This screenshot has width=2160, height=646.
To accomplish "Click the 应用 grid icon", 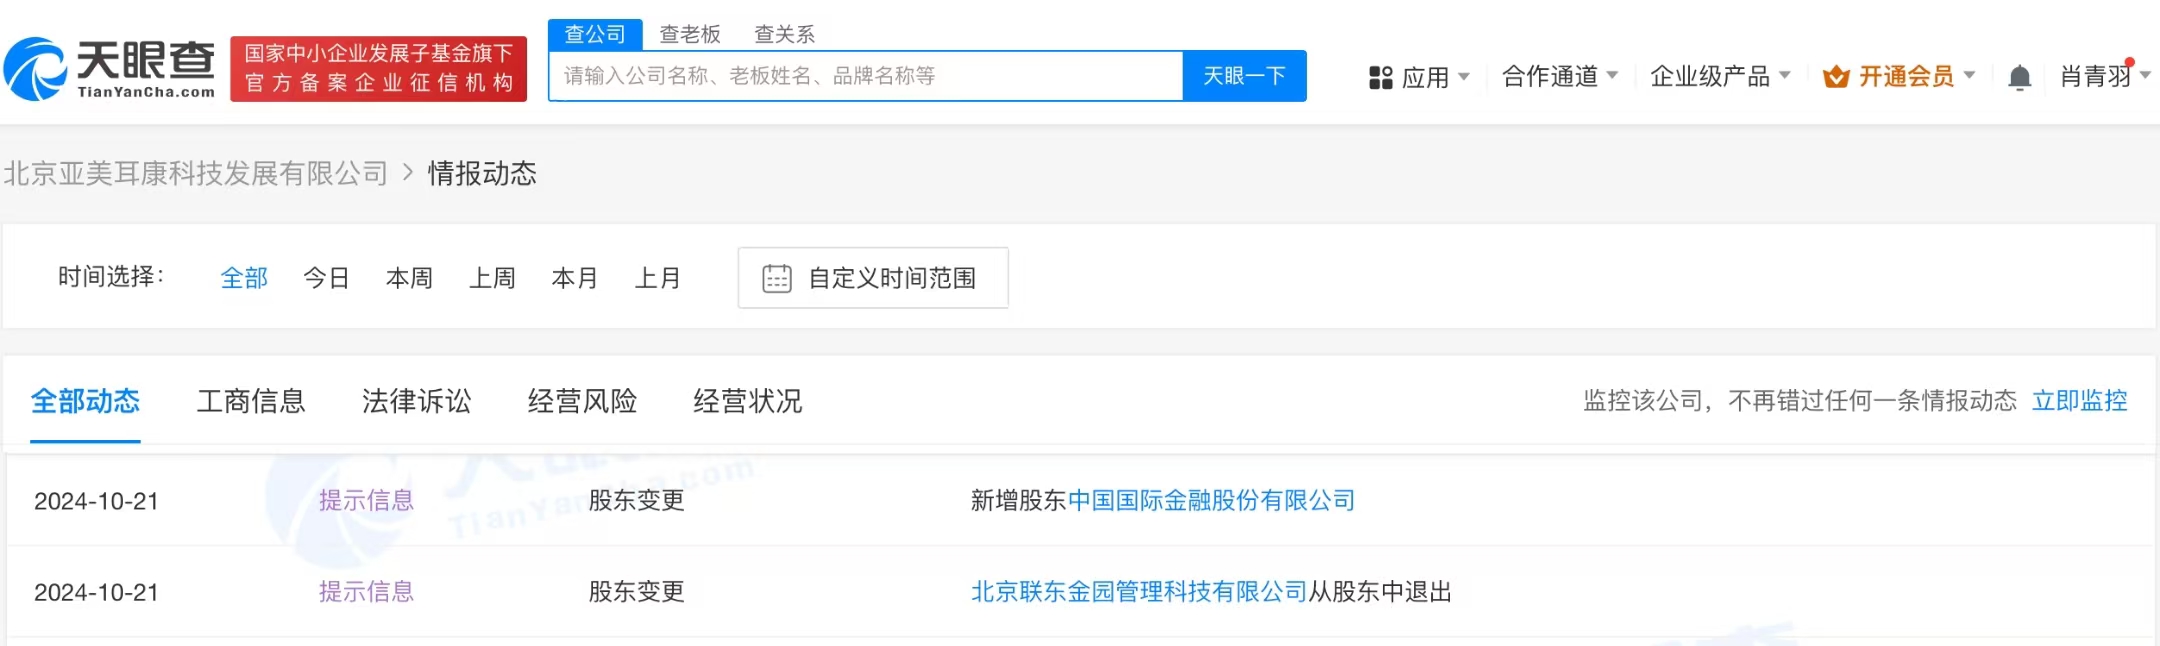I will tap(1380, 77).
